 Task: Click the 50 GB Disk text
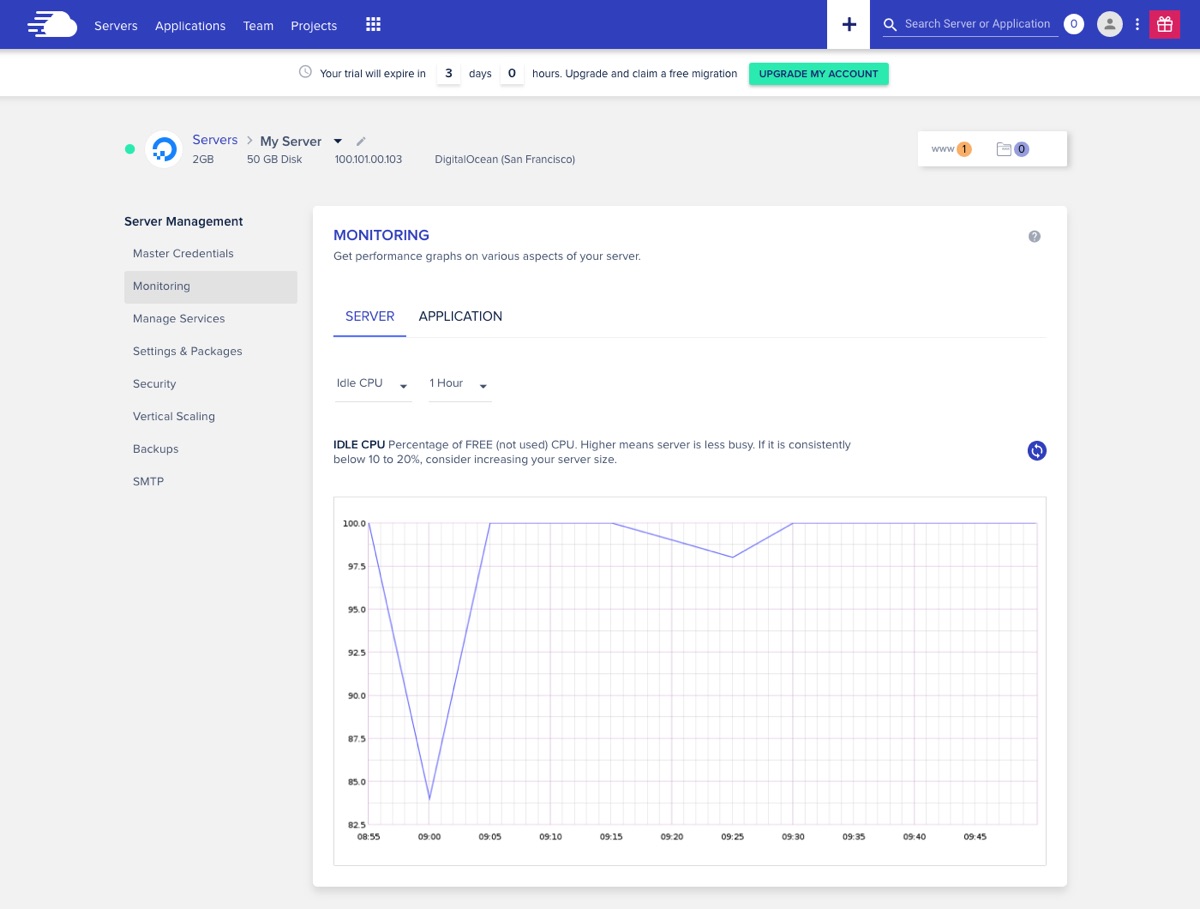274,159
